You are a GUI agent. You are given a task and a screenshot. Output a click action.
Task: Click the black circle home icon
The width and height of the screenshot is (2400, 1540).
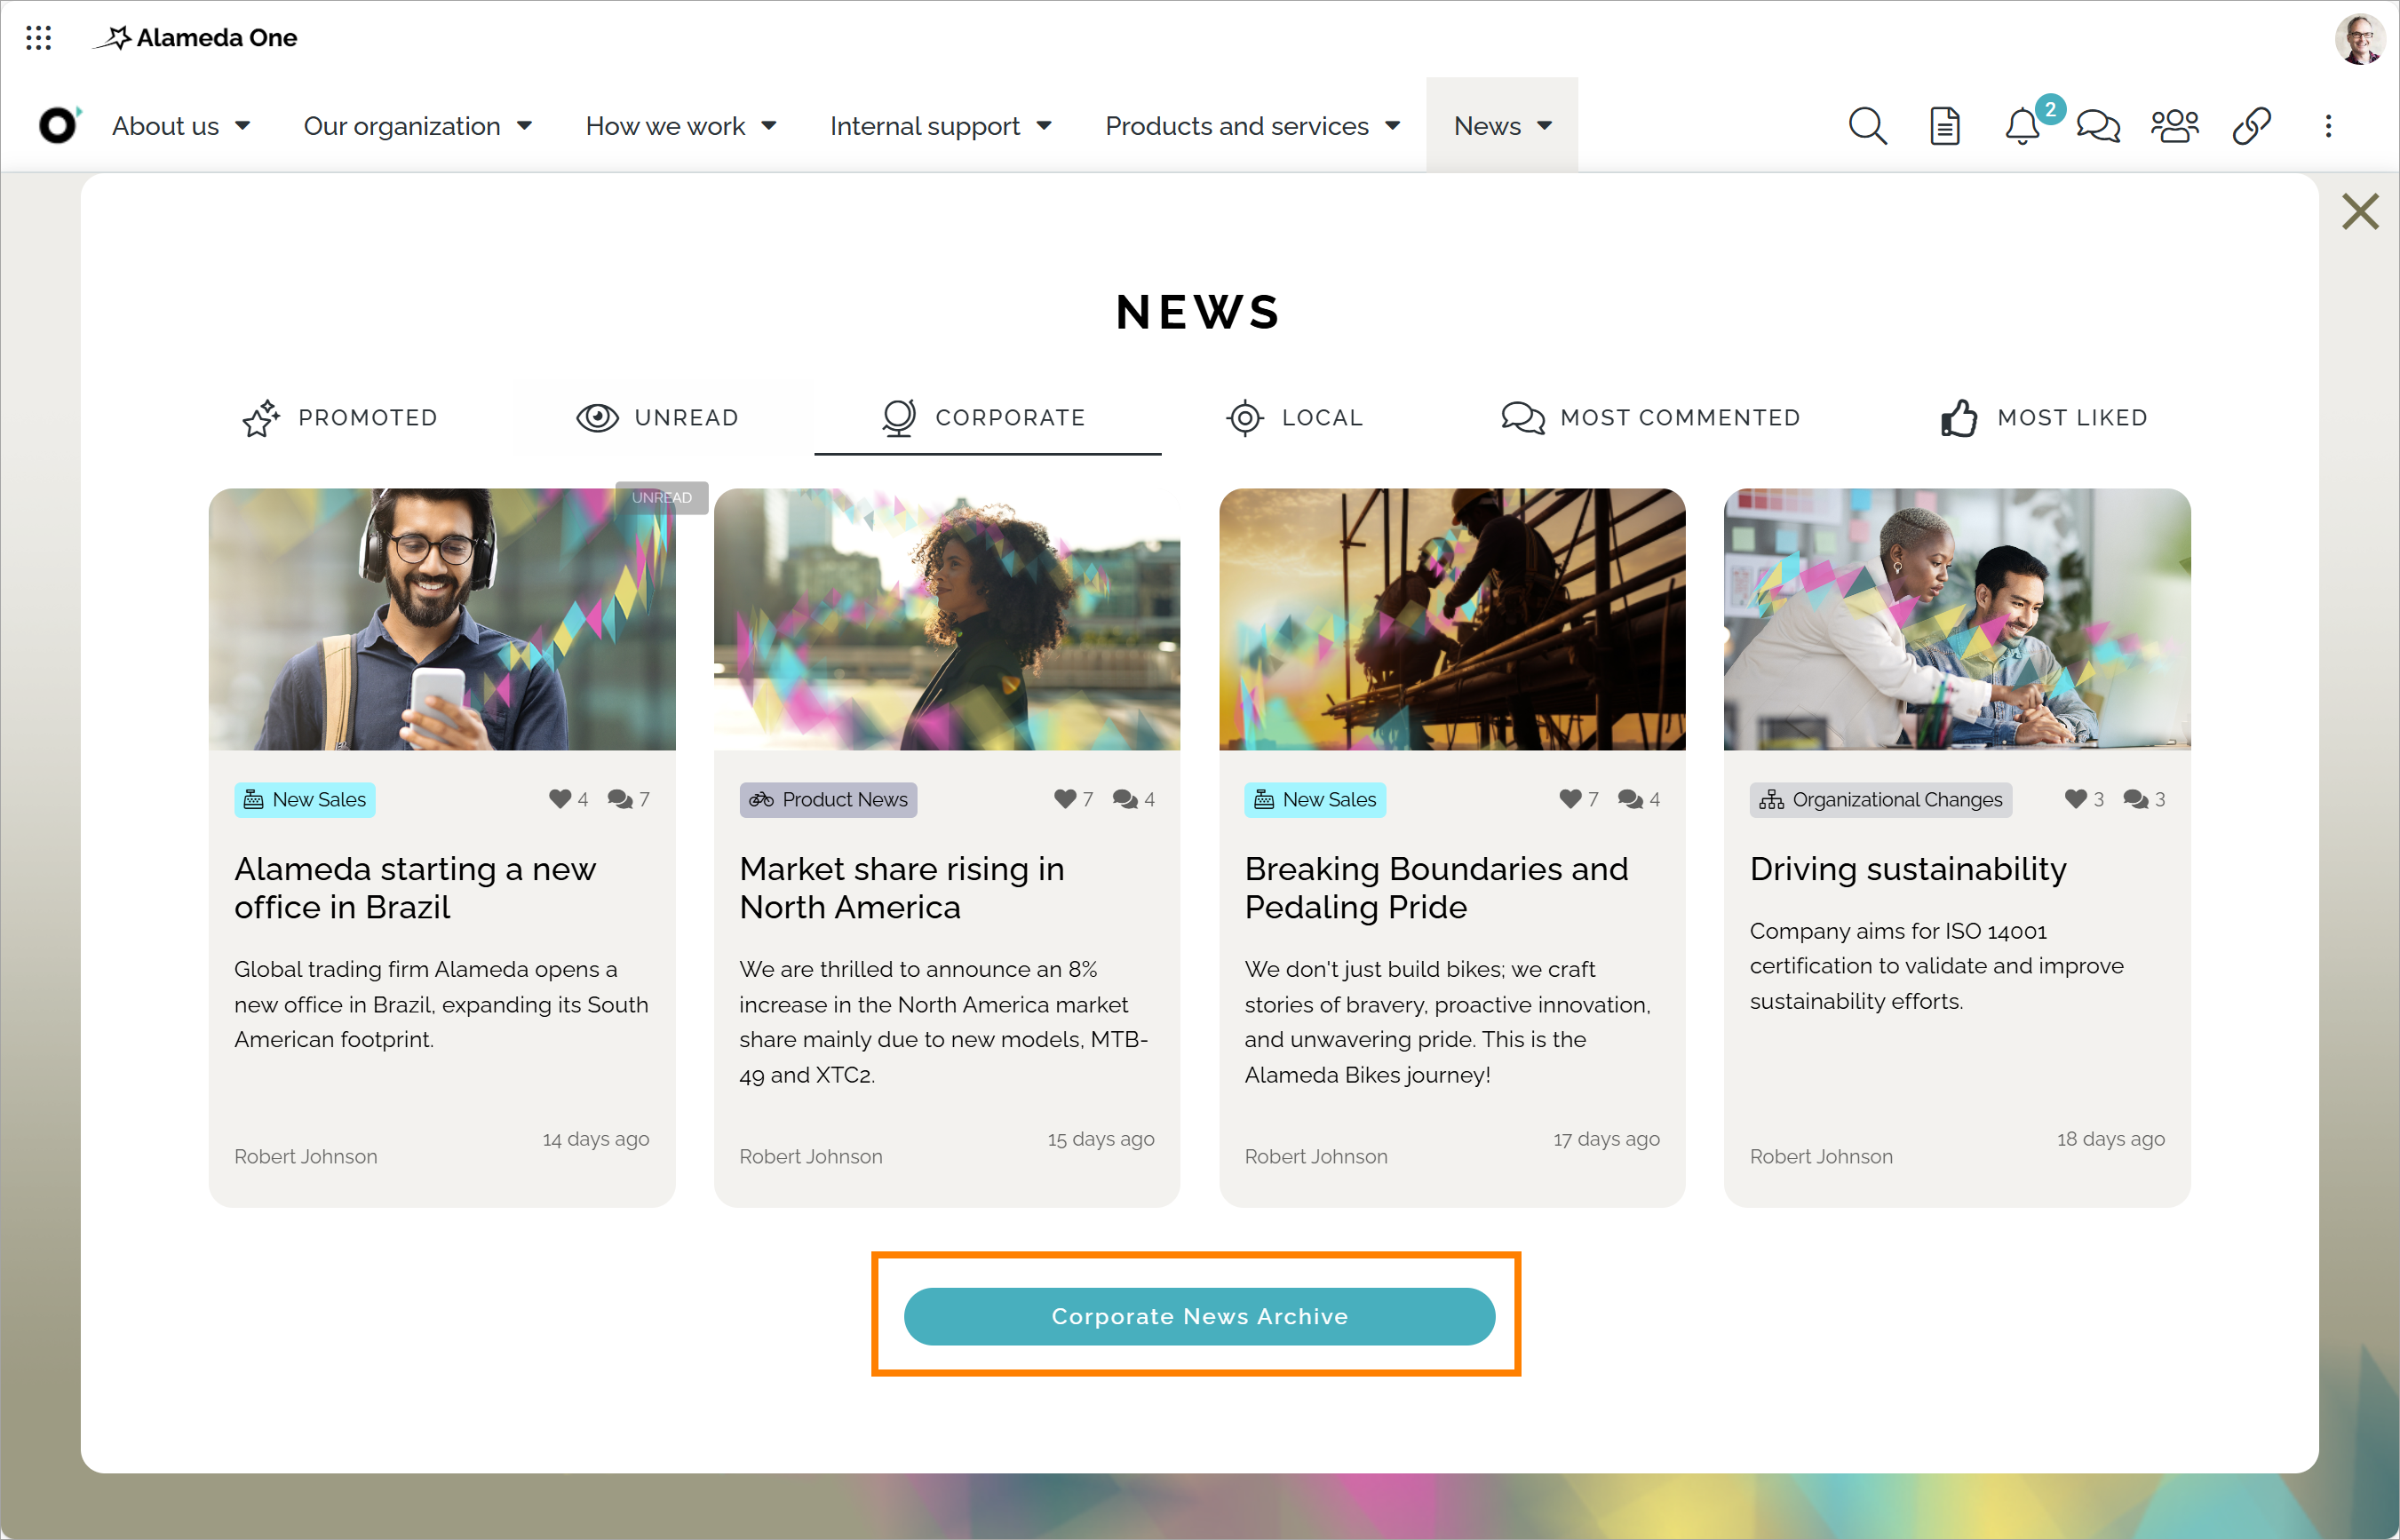58,126
